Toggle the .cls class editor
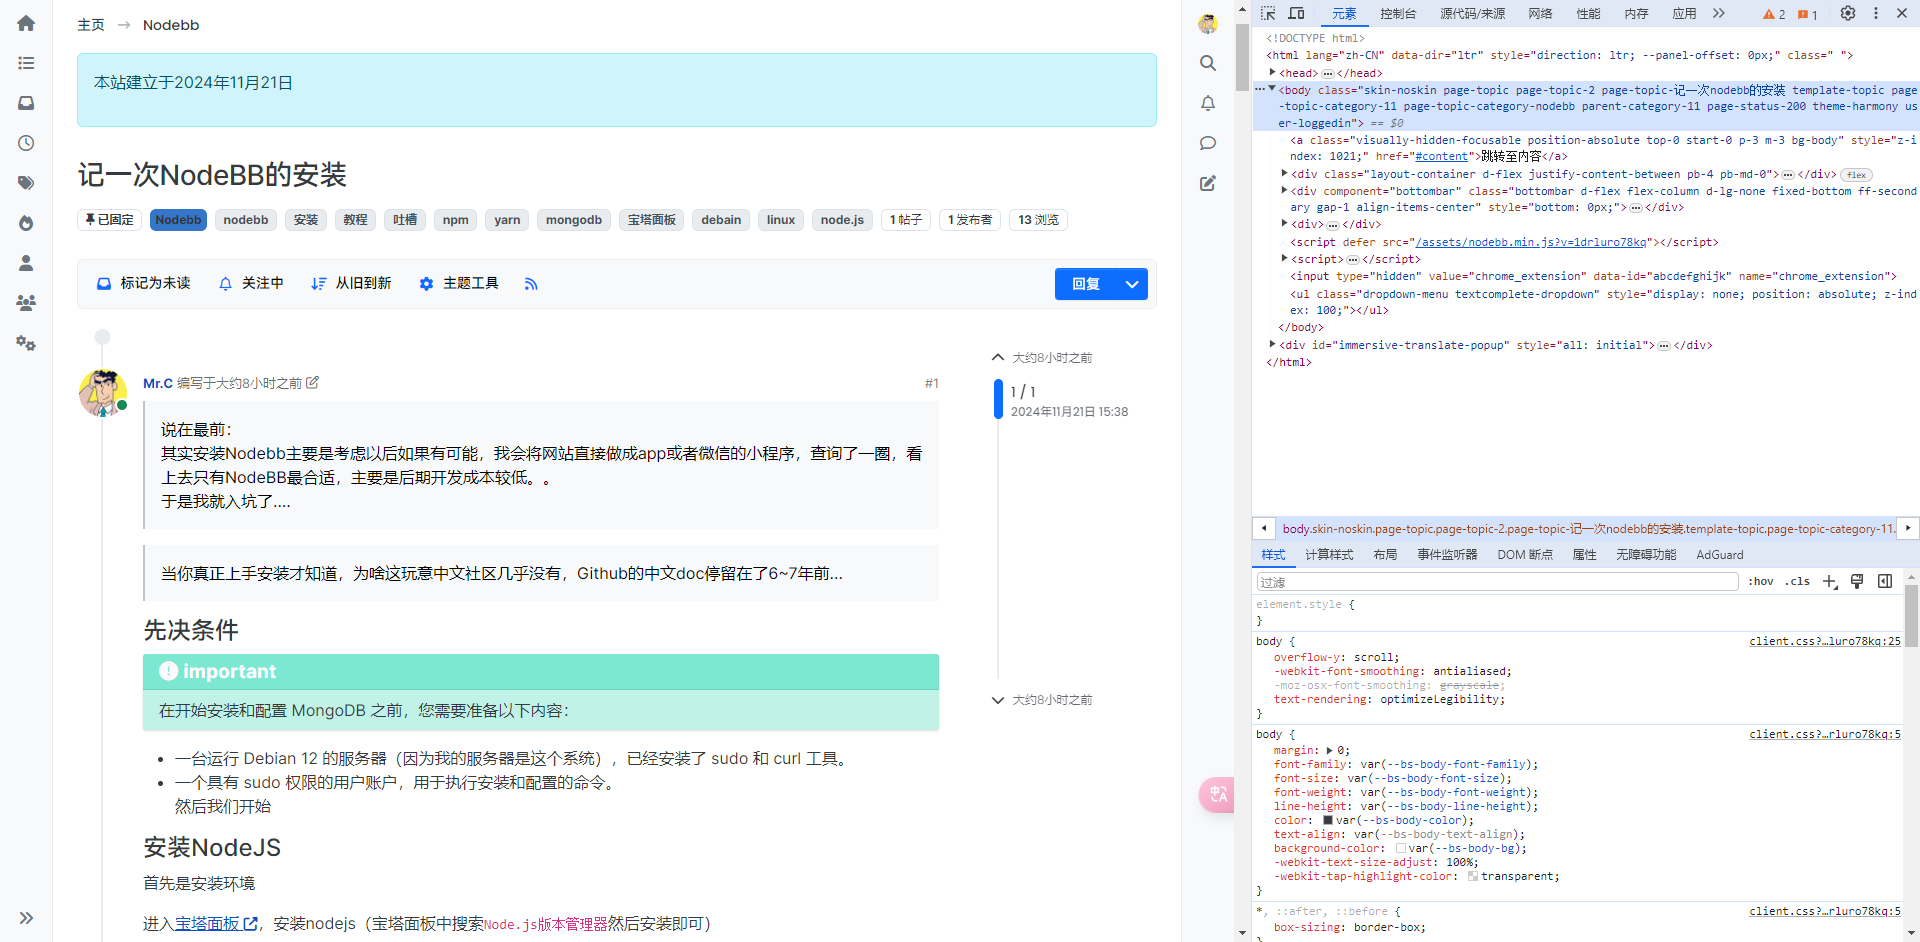Image resolution: width=1920 pixels, height=942 pixels. coord(1798,582)
